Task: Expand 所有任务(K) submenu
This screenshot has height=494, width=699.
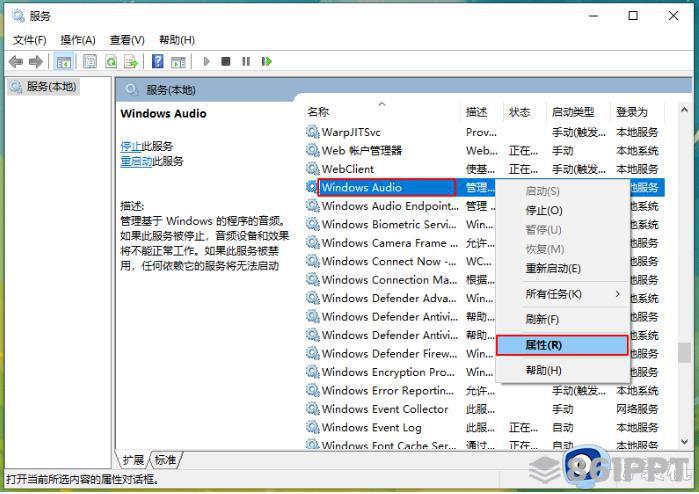Action: click(562, 294)
